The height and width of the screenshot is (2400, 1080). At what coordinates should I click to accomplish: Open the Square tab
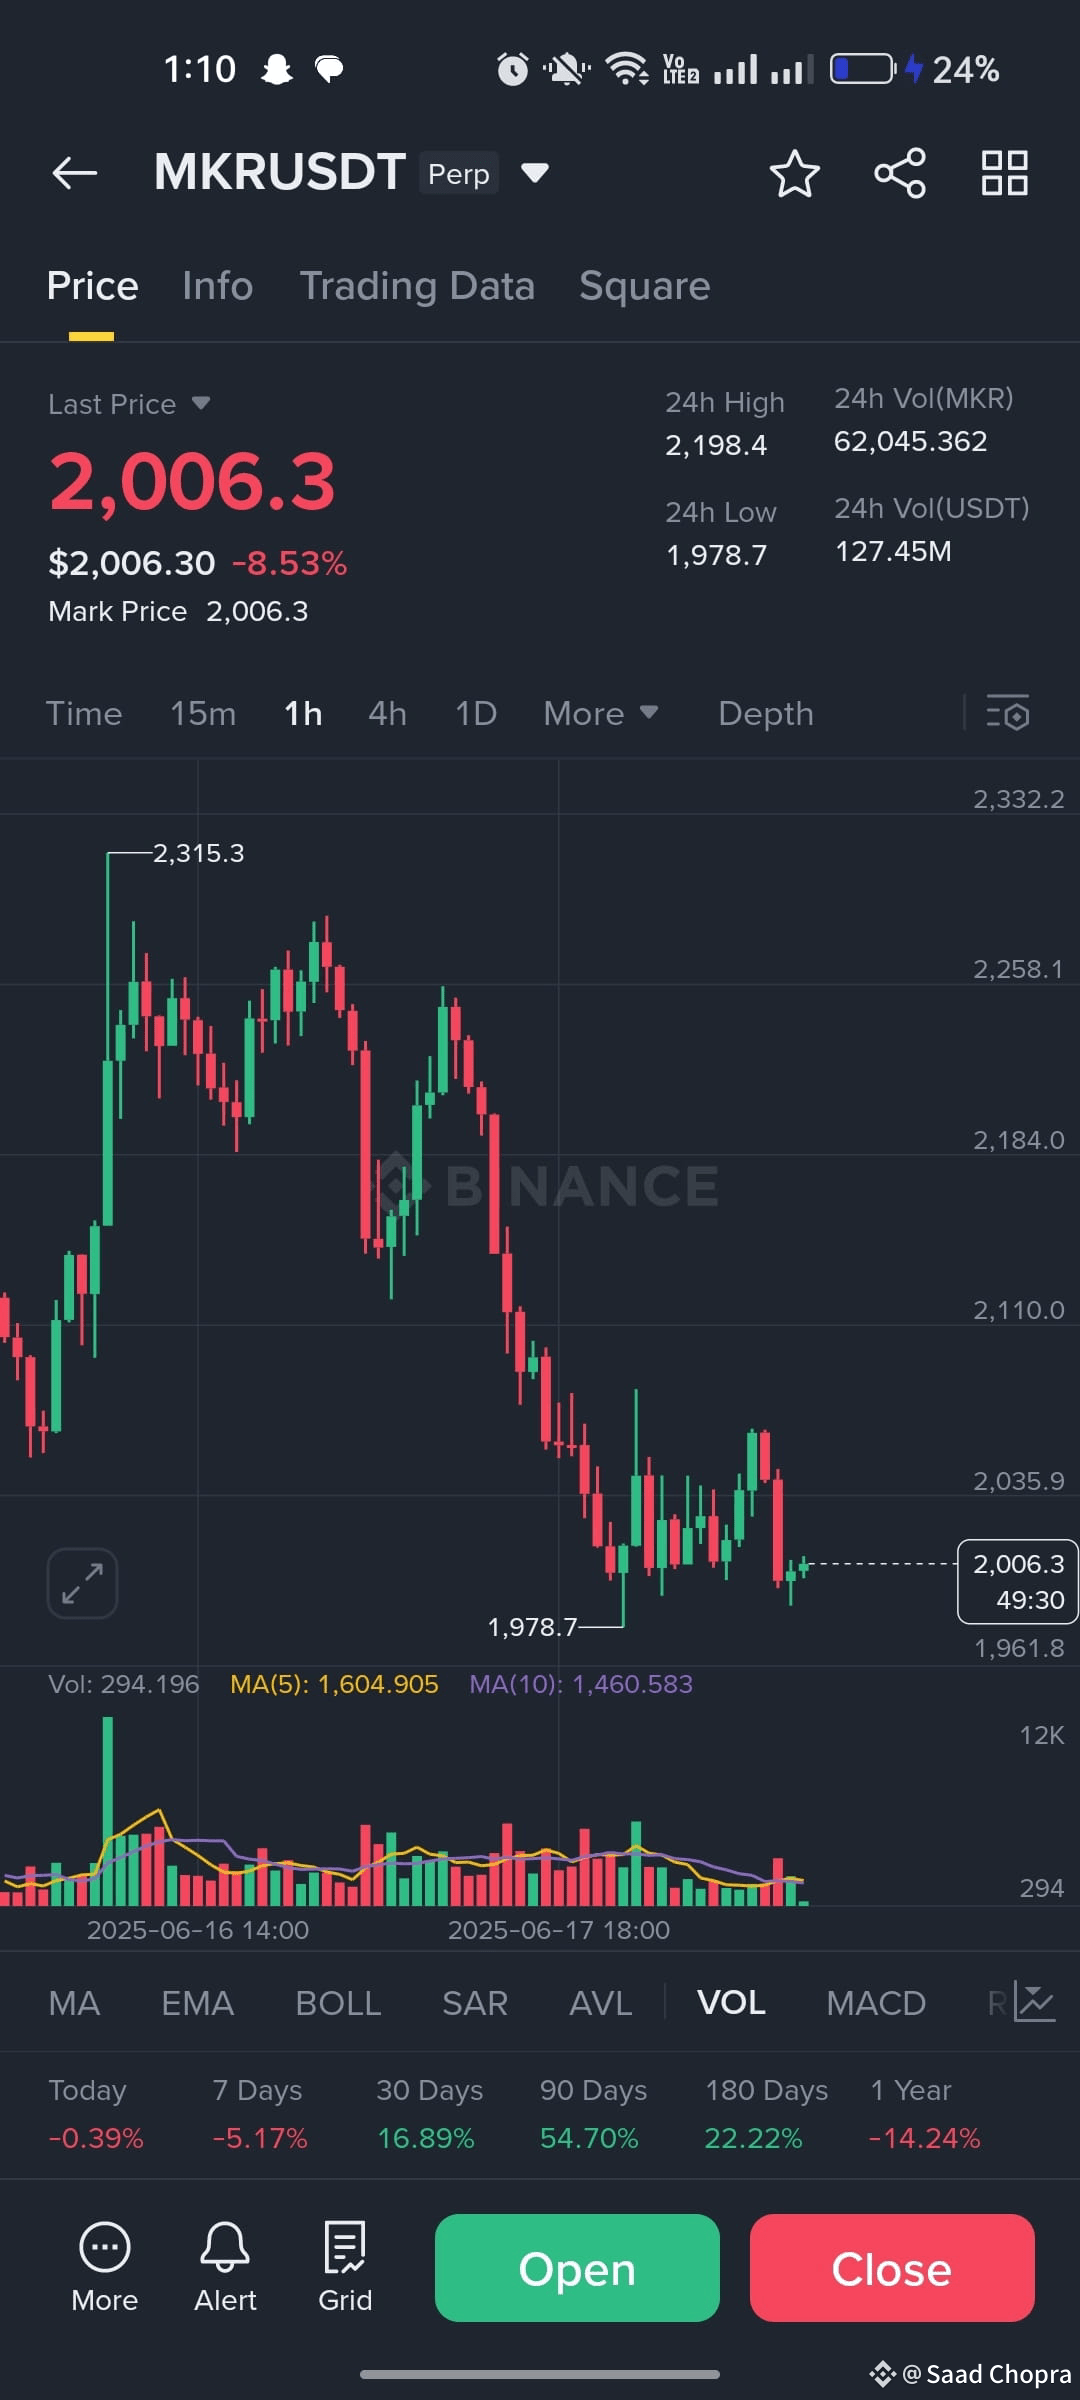click(x=645, y=286)
